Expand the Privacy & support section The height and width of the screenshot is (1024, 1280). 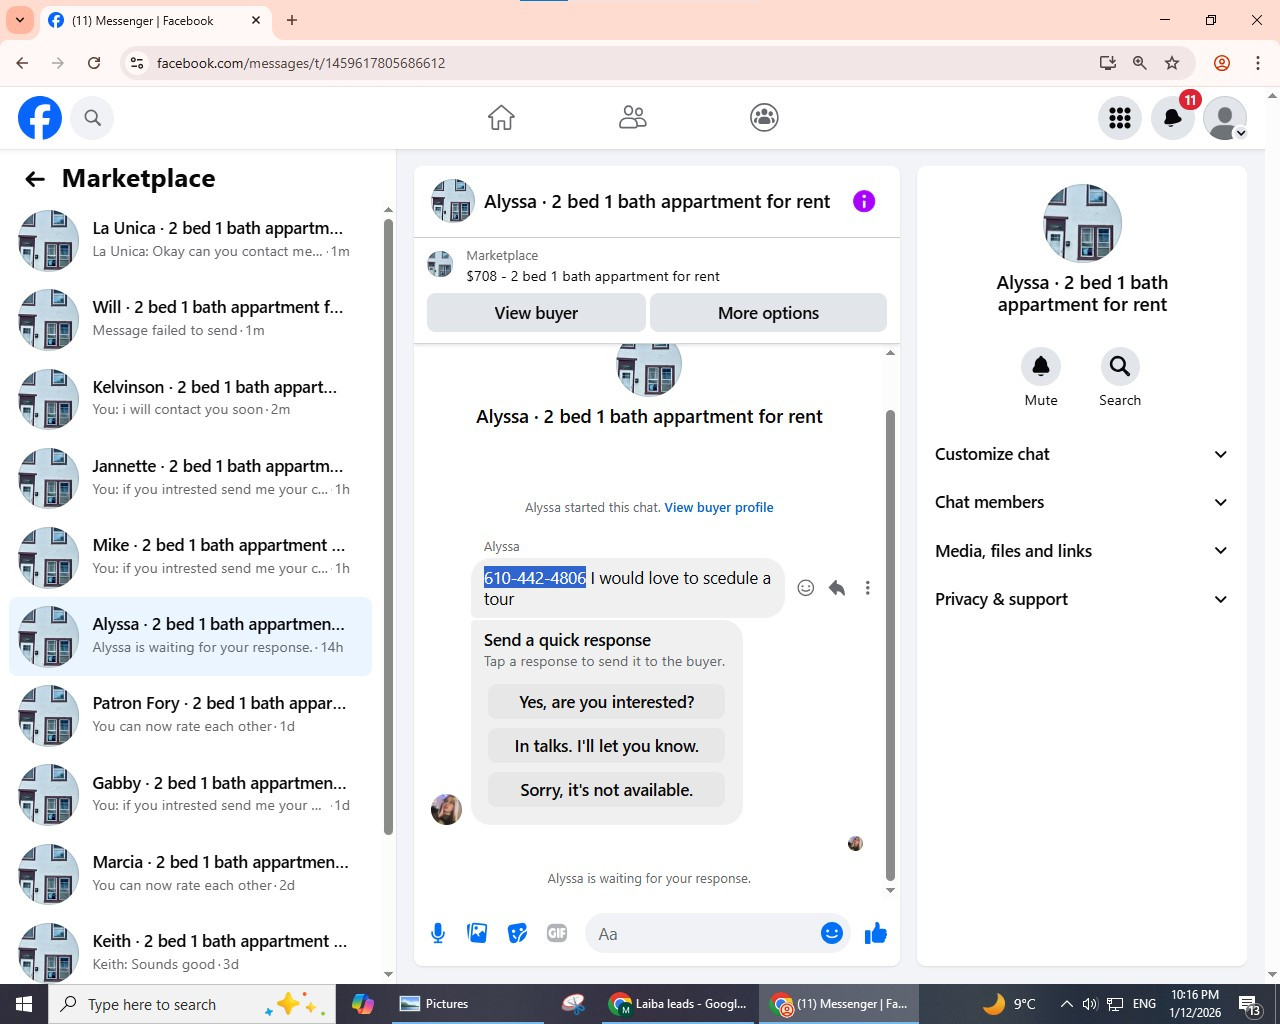pos(1082,599)
